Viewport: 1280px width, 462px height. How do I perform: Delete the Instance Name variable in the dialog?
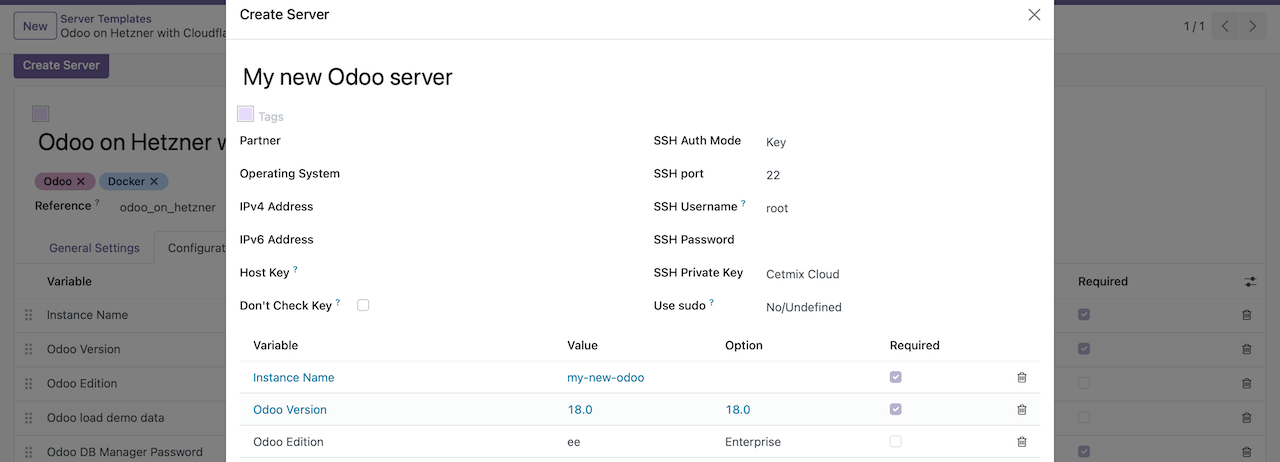point(1021,378)
